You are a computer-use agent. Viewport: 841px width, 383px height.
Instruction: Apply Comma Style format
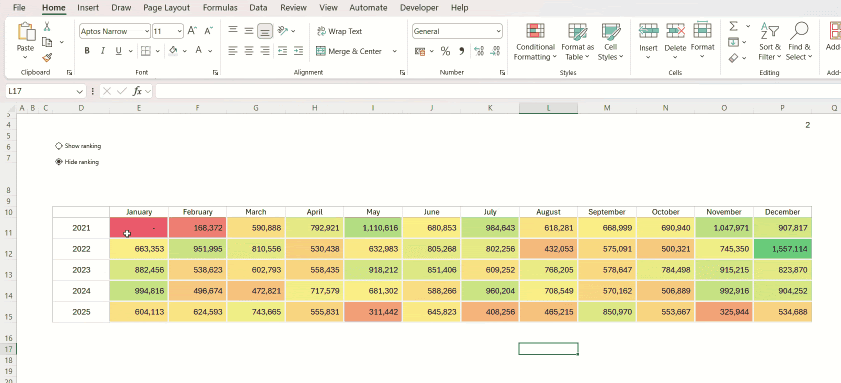[461, 51]
